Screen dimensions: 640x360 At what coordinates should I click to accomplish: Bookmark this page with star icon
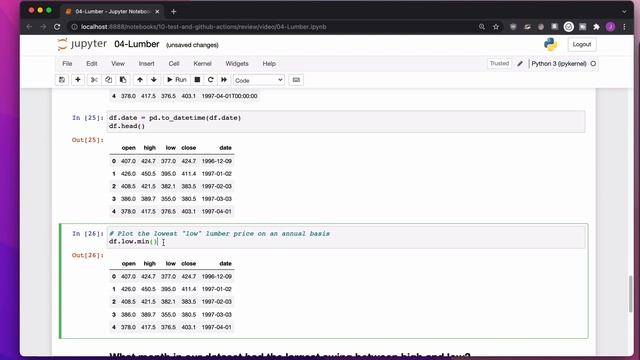click(496, 27)
